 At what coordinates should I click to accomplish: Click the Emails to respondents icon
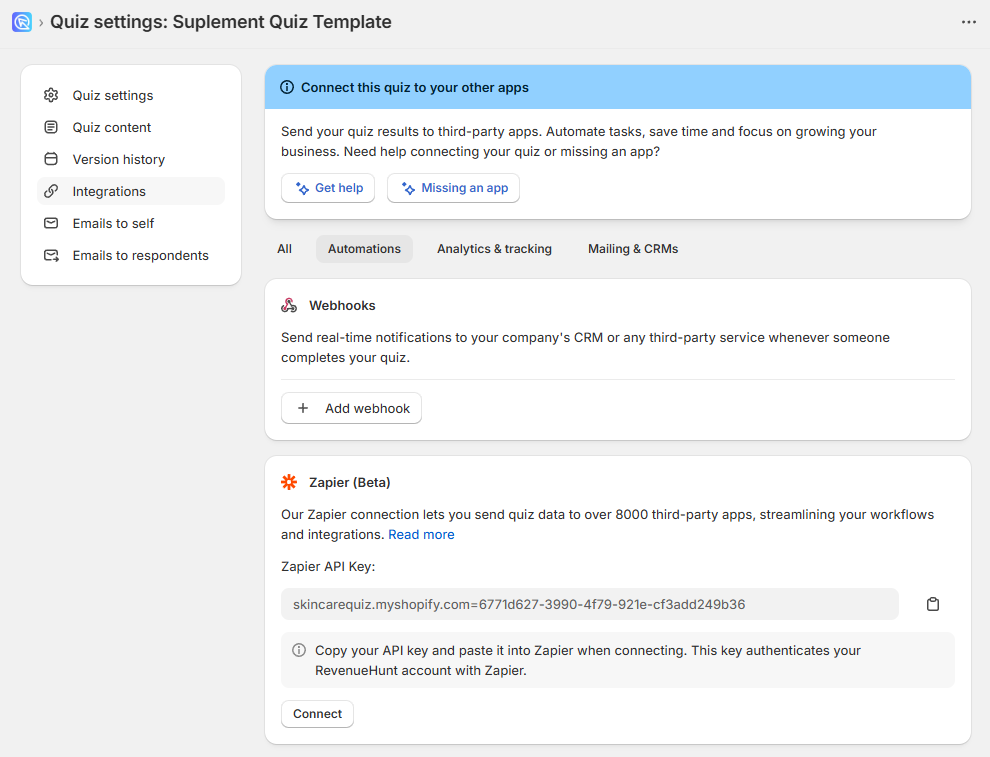point(51,255)
